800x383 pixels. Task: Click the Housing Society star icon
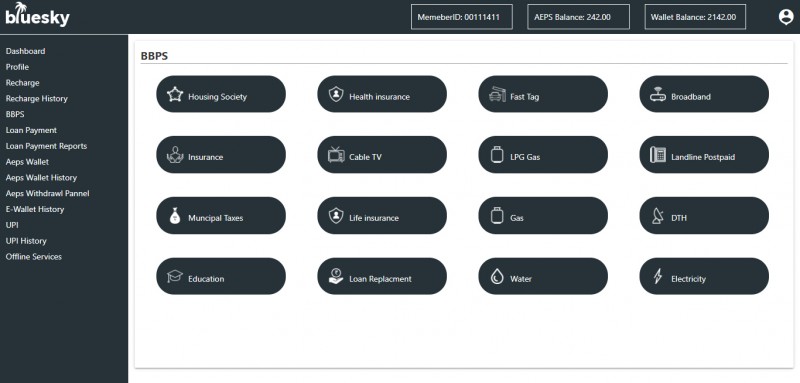click(x=175, y=94)
